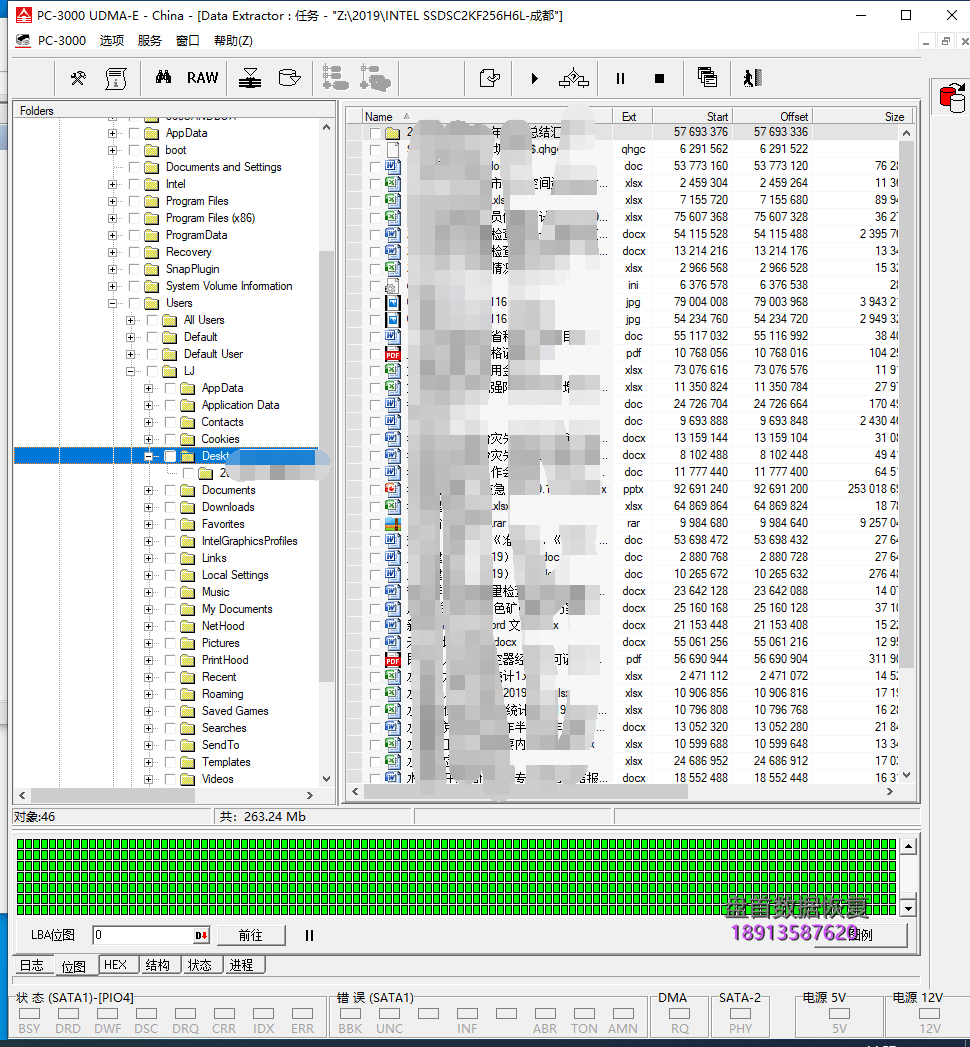The width and height of the screenshot is (970, 1047).
Task: Click the hourglass extraction toolbar icon
Action: 250,78
